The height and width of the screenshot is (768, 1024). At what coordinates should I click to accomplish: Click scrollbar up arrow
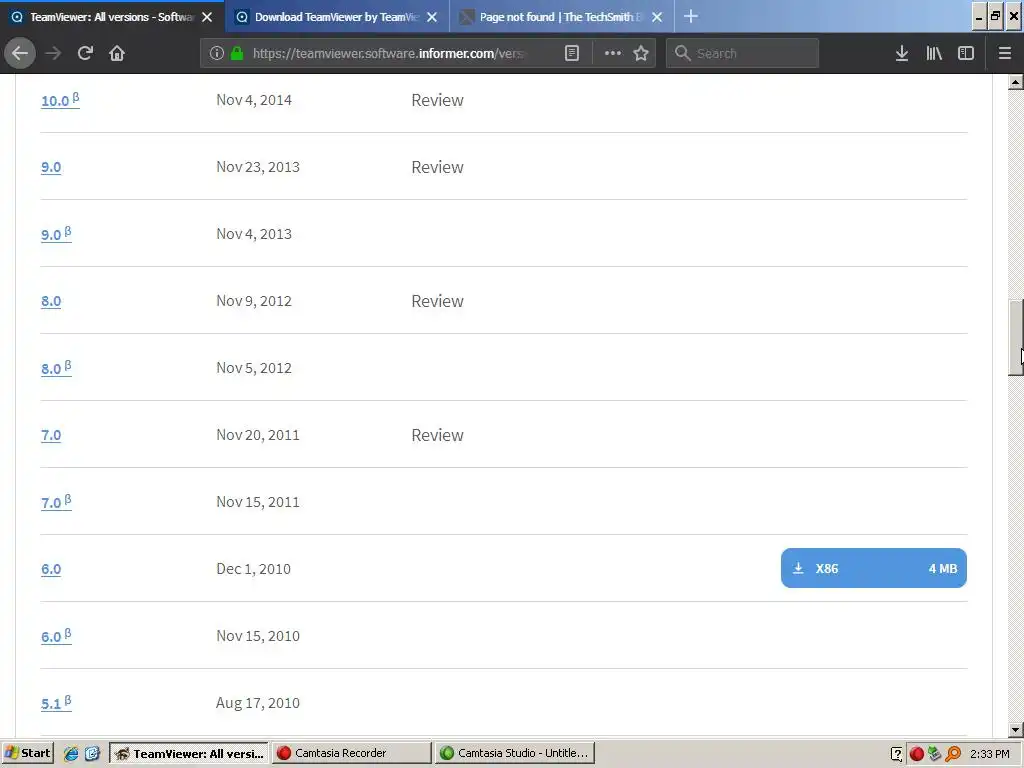coord(1015,82)
